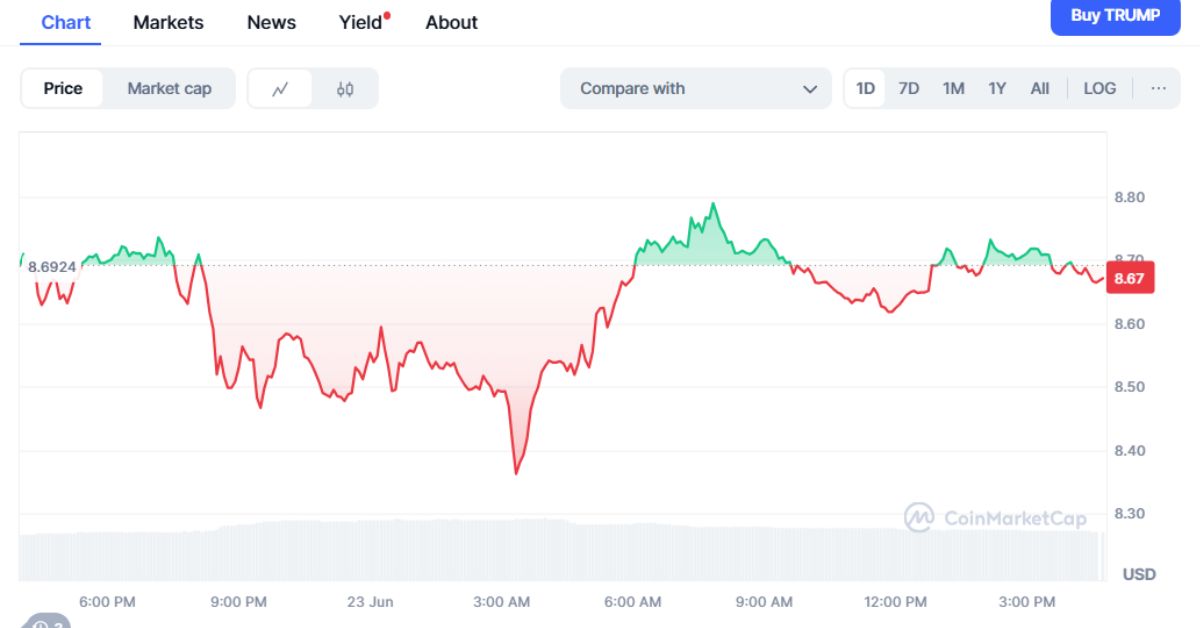The height and width of the screenshot is (628, 1200).
Task: Toggle the Price view
Action: pyautogui.click(x=63, y=88)
